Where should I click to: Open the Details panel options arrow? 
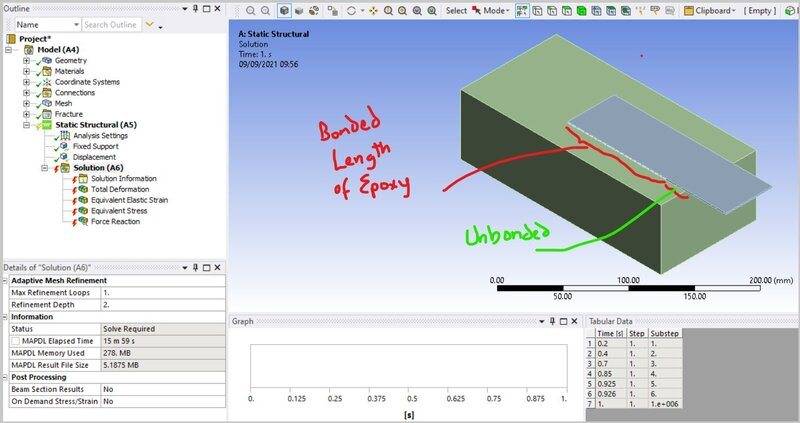click(185, 267)
